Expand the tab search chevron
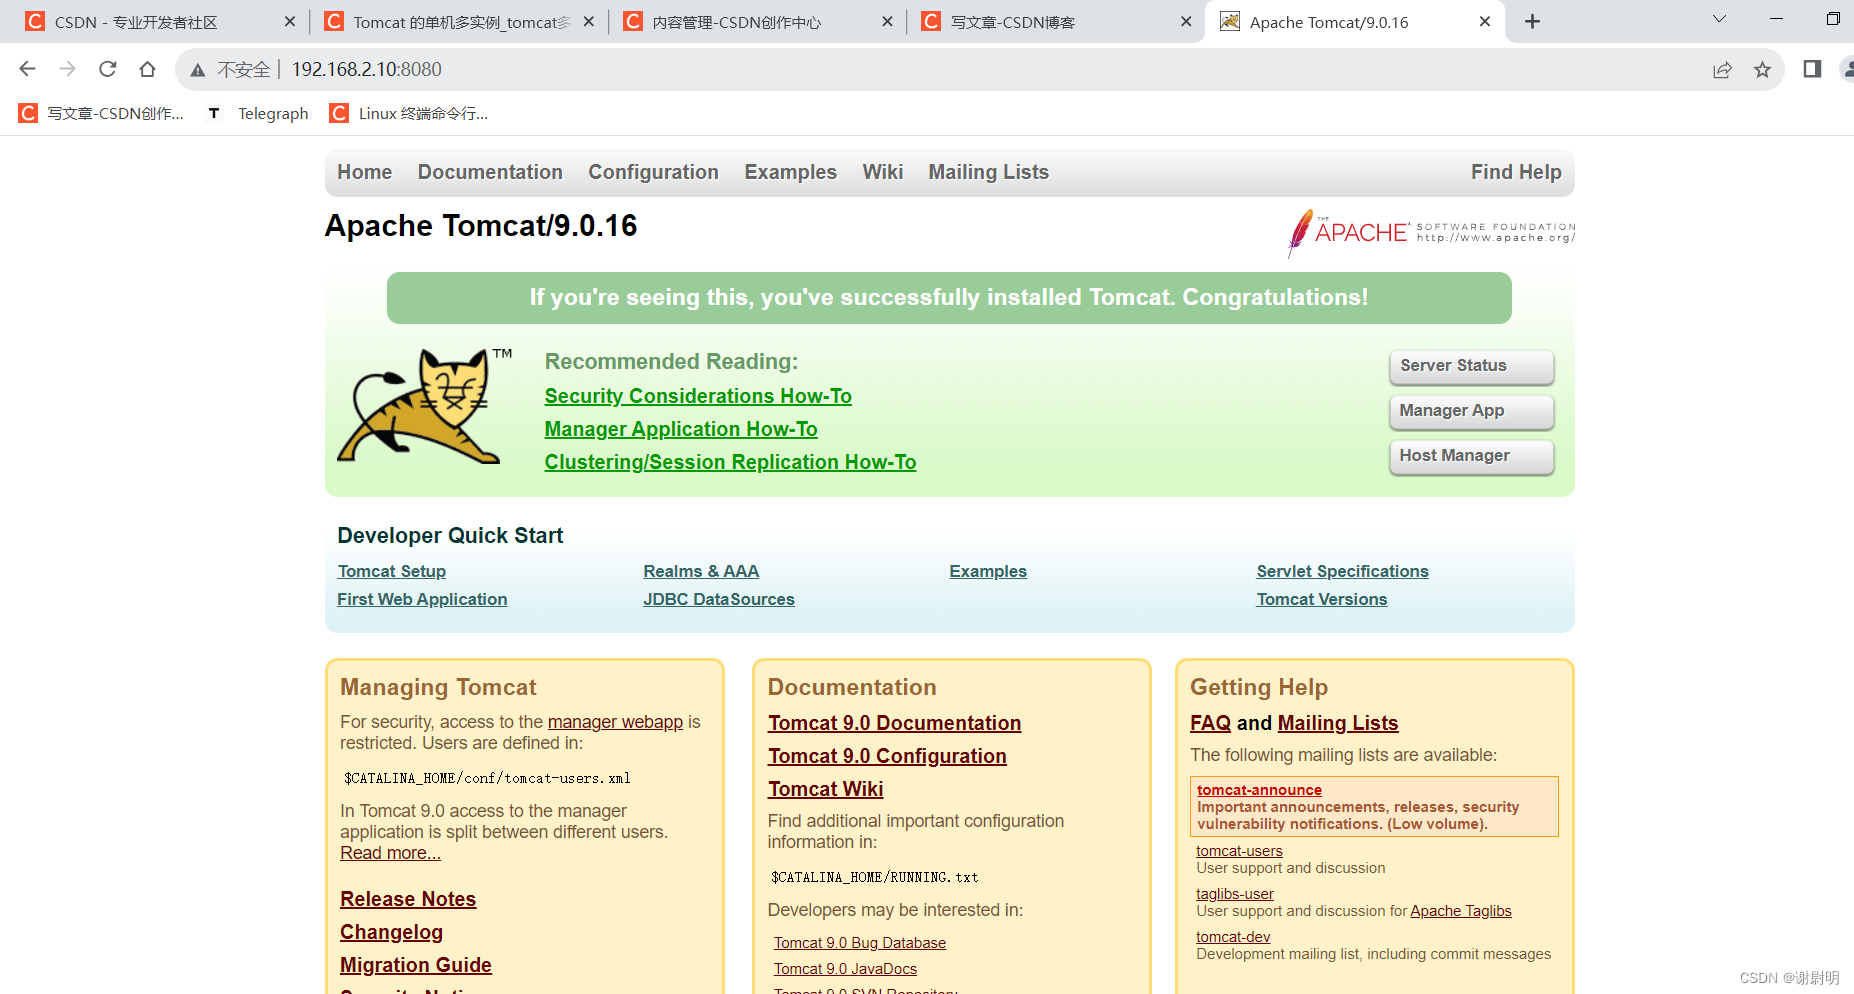Image resolution: width=1854 pixels, height=994 pixels. [1720, 19]
